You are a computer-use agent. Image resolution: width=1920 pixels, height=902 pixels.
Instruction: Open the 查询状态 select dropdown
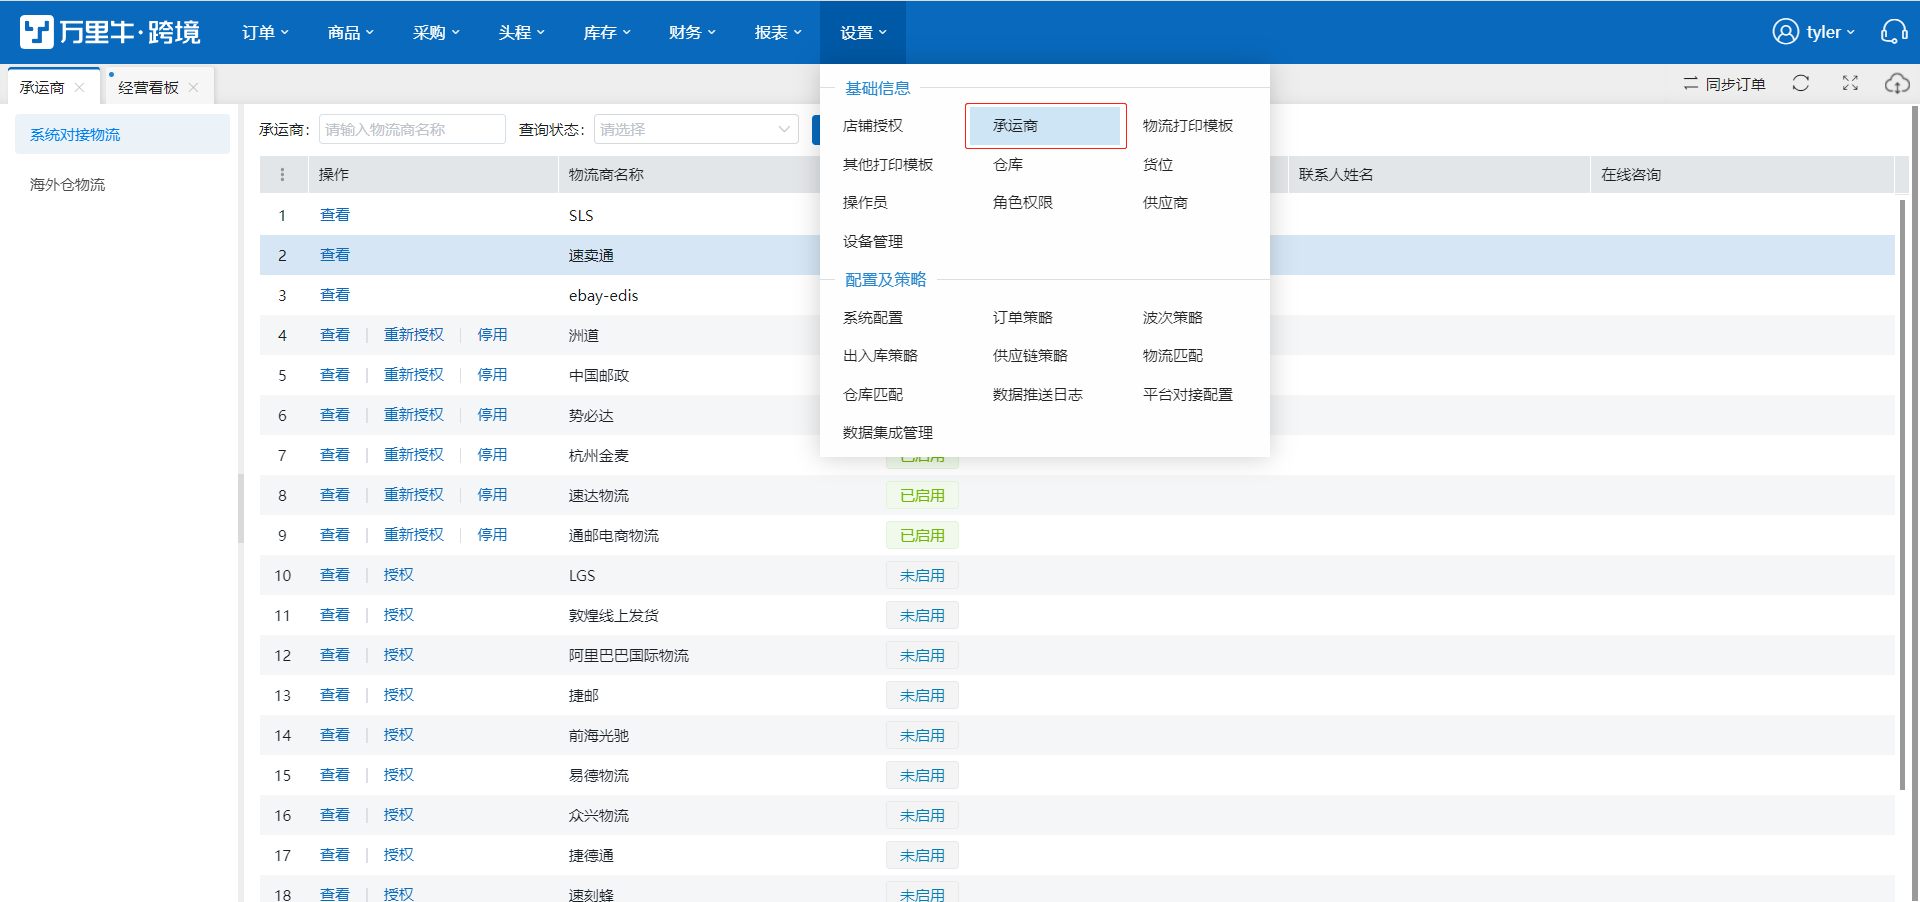pyautogui.click(x=696, y=129)
